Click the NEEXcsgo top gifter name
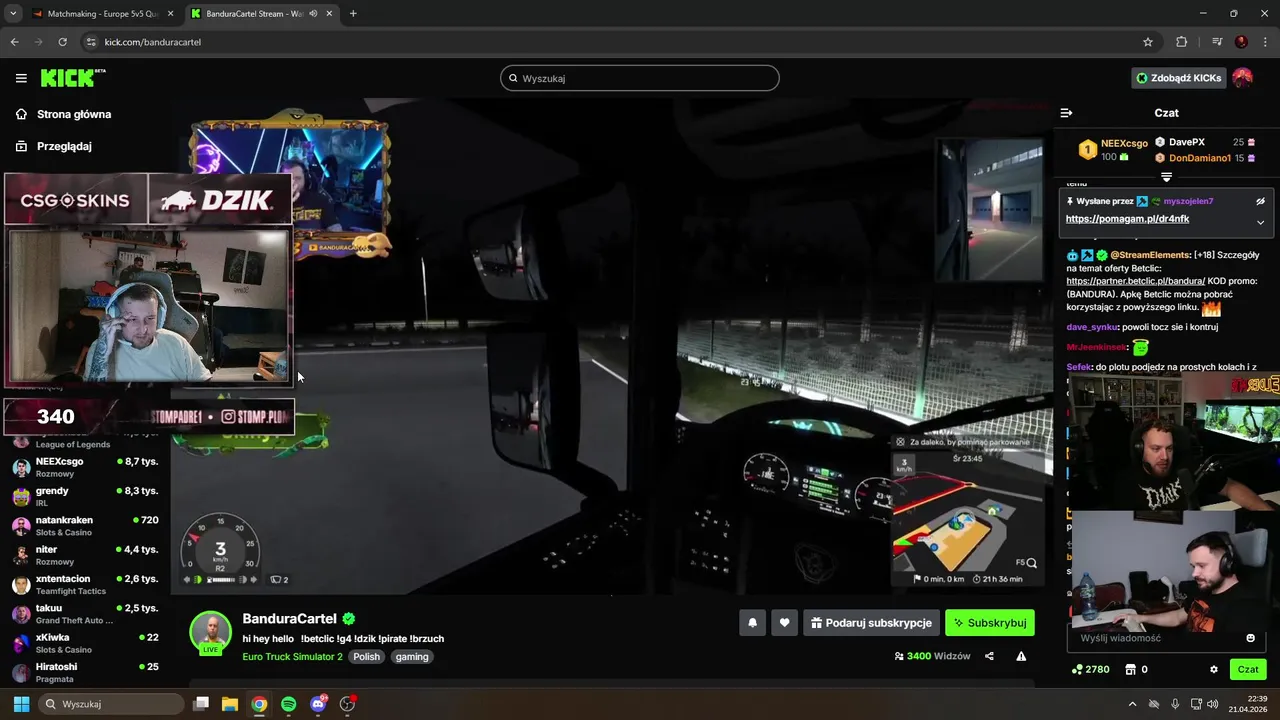Screen dimensions: 1280x720 coord(1124,143)
